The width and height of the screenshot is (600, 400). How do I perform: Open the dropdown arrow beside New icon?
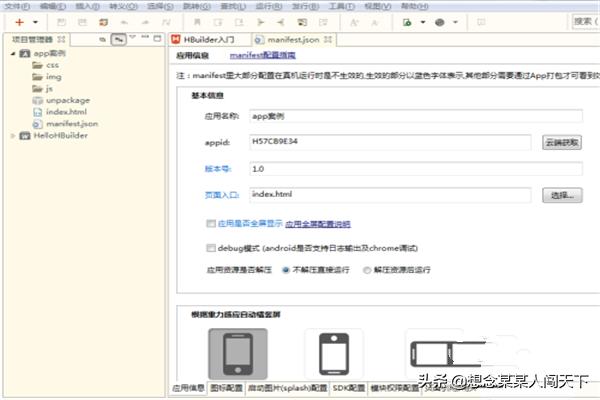pyautogui.click(x=36, y=21)
